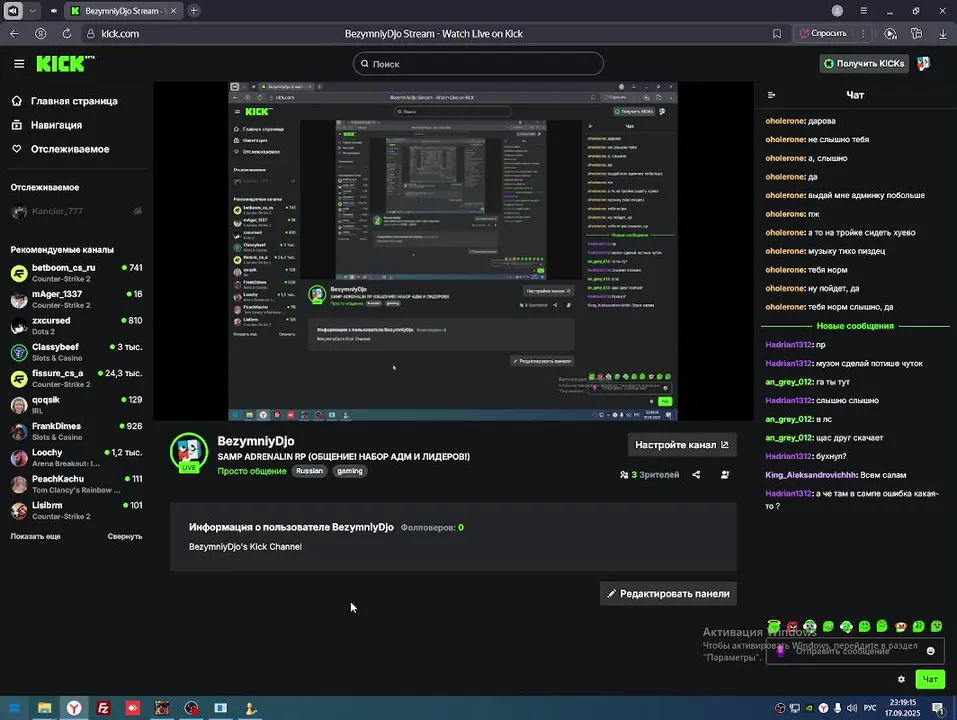Click the Новые сообщения divider label
The height and width of the screenshot is (720, 957).
pyautogui.click(x=854, y=326)
